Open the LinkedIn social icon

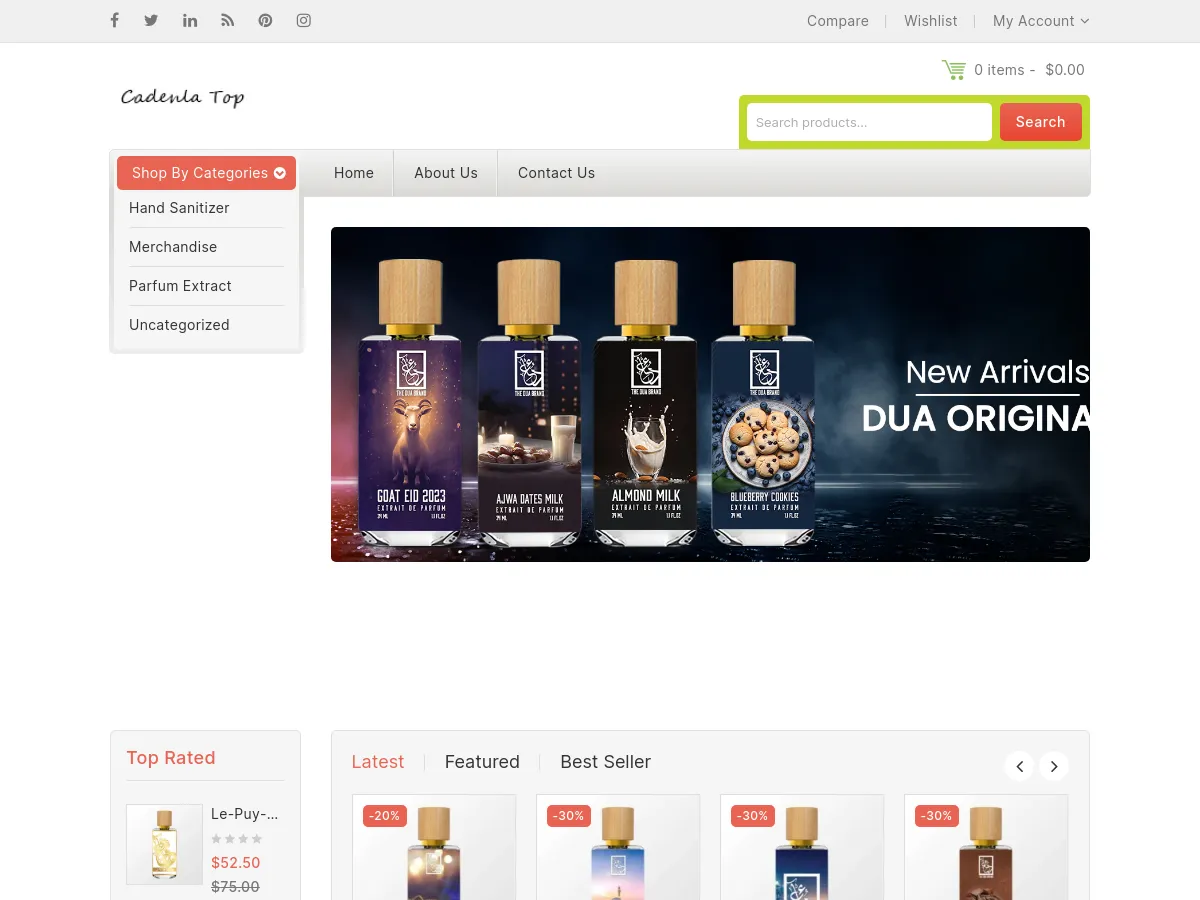click(190, 20)
